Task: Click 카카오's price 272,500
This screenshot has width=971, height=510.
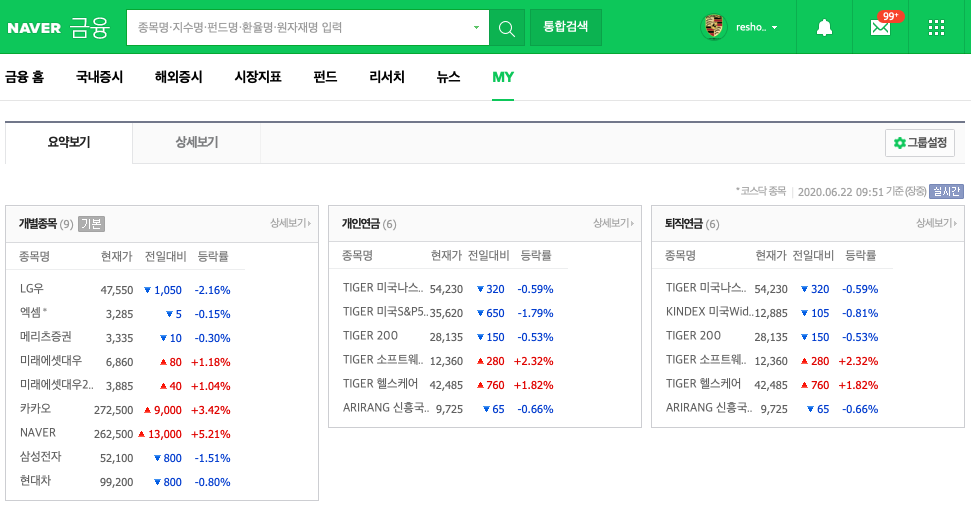Action: 113,410
